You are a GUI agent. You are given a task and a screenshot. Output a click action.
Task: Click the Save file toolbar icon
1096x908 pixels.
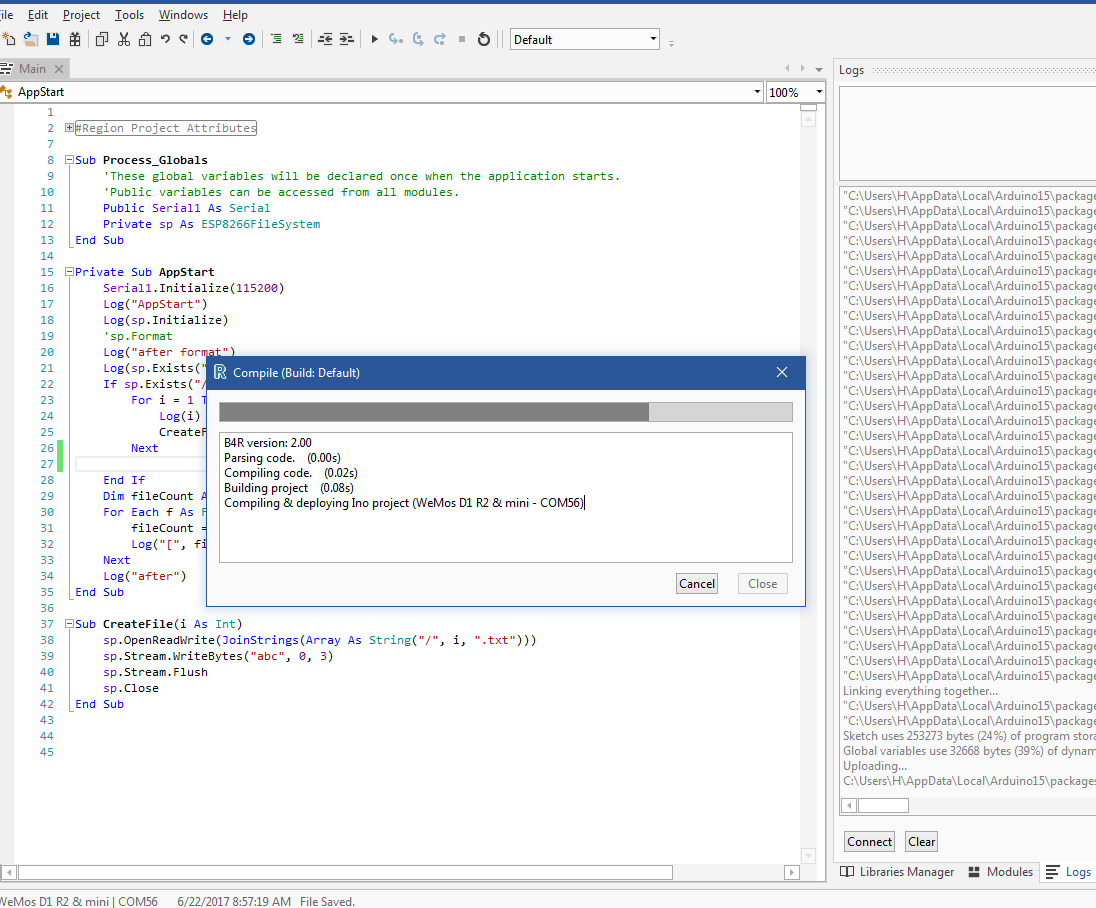(53, 39)
